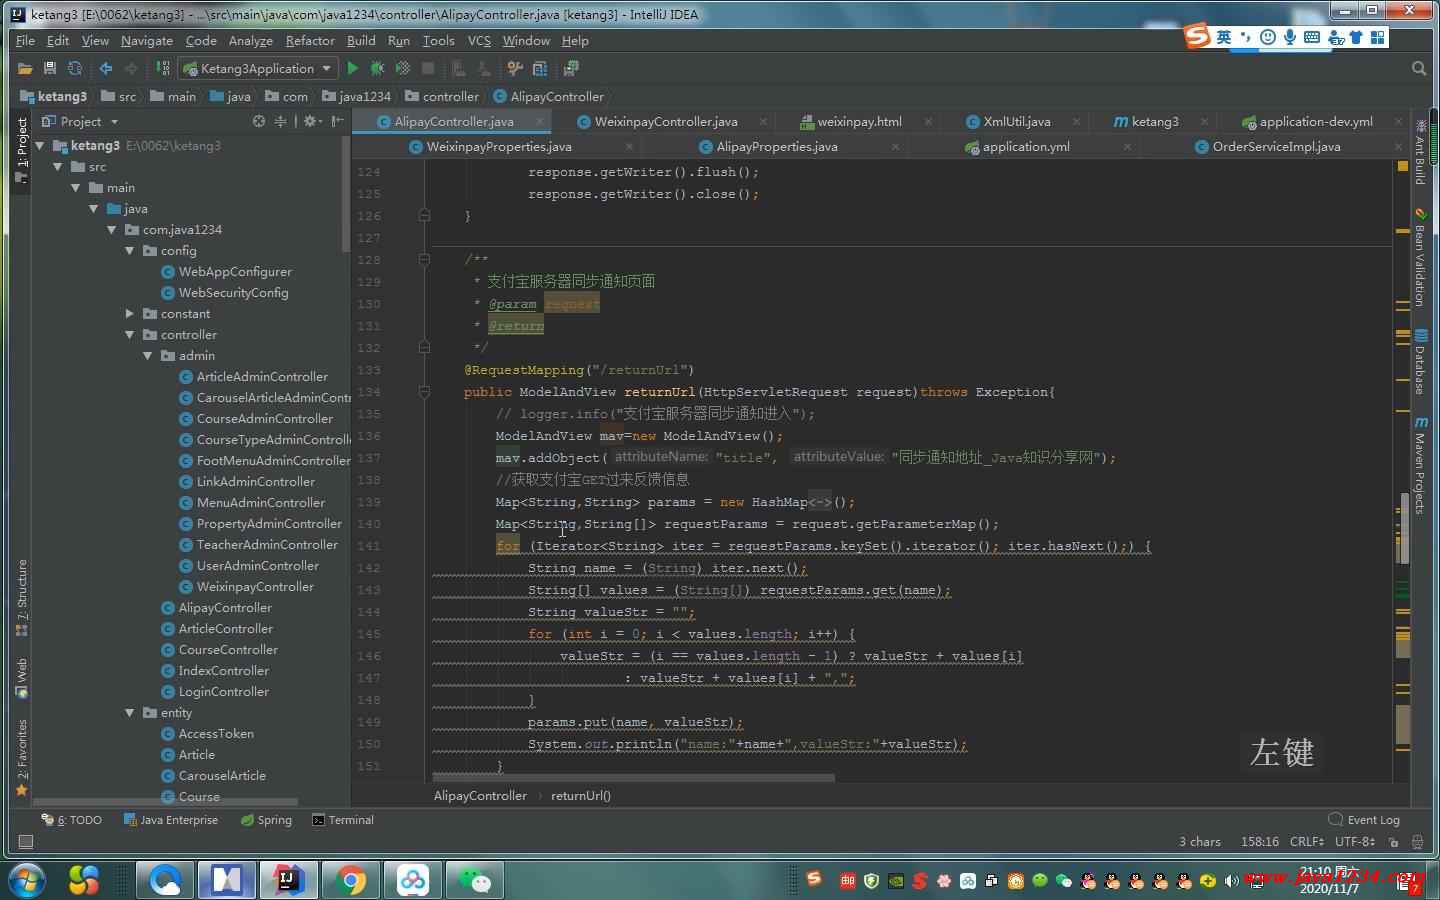Open WeChat from the Windows taskbar

pyautogui.click(x=475, y=880)
